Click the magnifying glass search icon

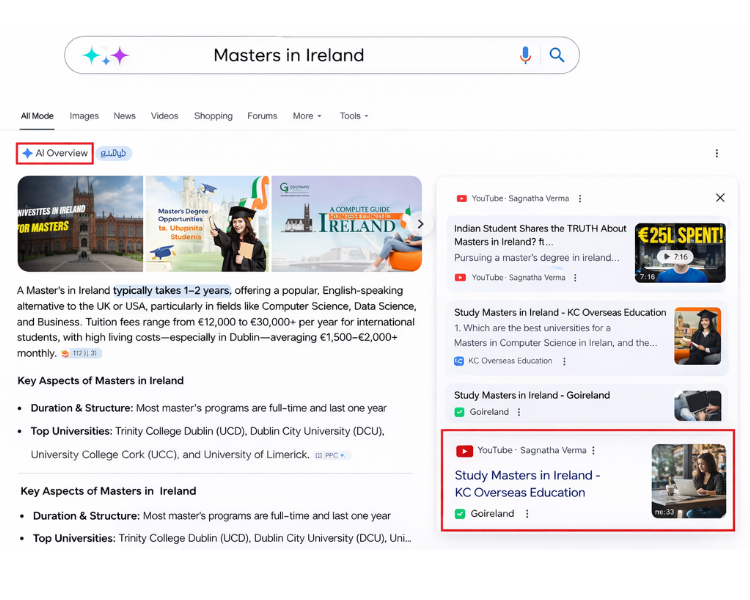pyautogui.click(x=557, y=56)
